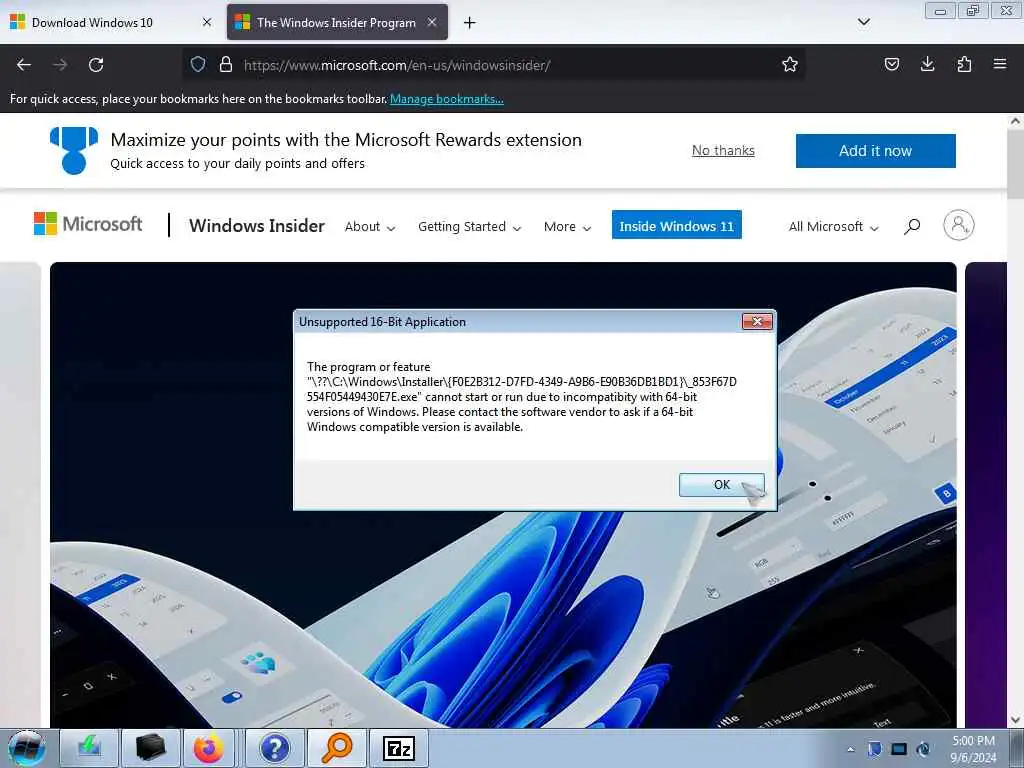Expand the About dropdown menu
Image resolution: width=1024 pixels, height=768 pixels.
[370, 227]
